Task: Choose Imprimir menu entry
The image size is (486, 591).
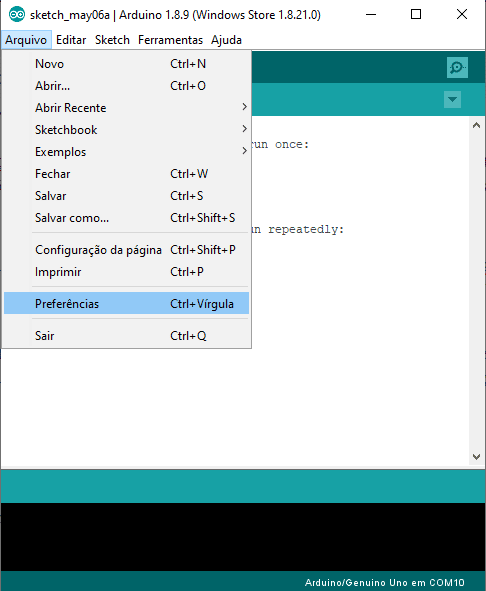Action: tap(126, 272)
